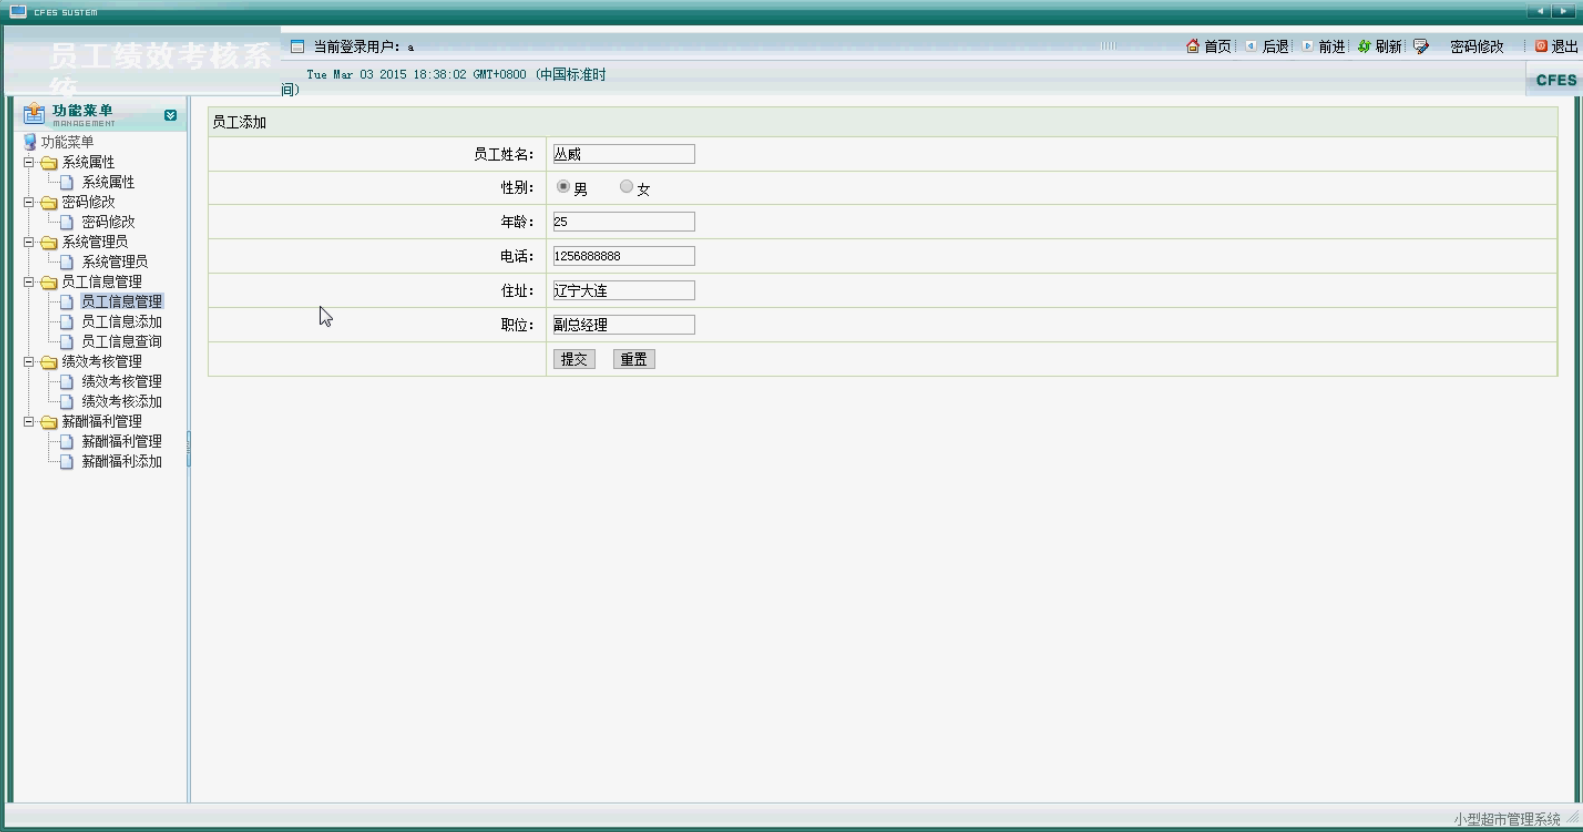Screen dimensions: 1583x832
Task: Click the 员工信息管理 folder icon
Action: coord(48,282)
